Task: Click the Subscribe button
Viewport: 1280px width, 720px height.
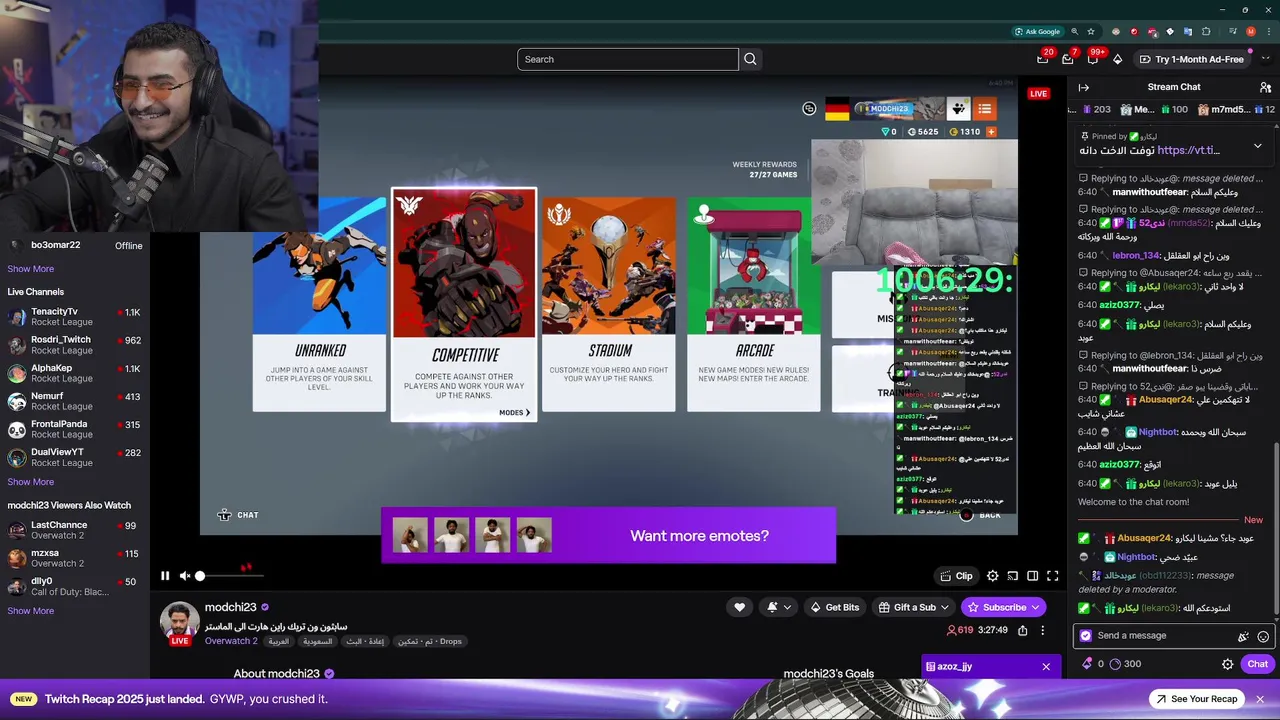Action: coord(1003,607)
